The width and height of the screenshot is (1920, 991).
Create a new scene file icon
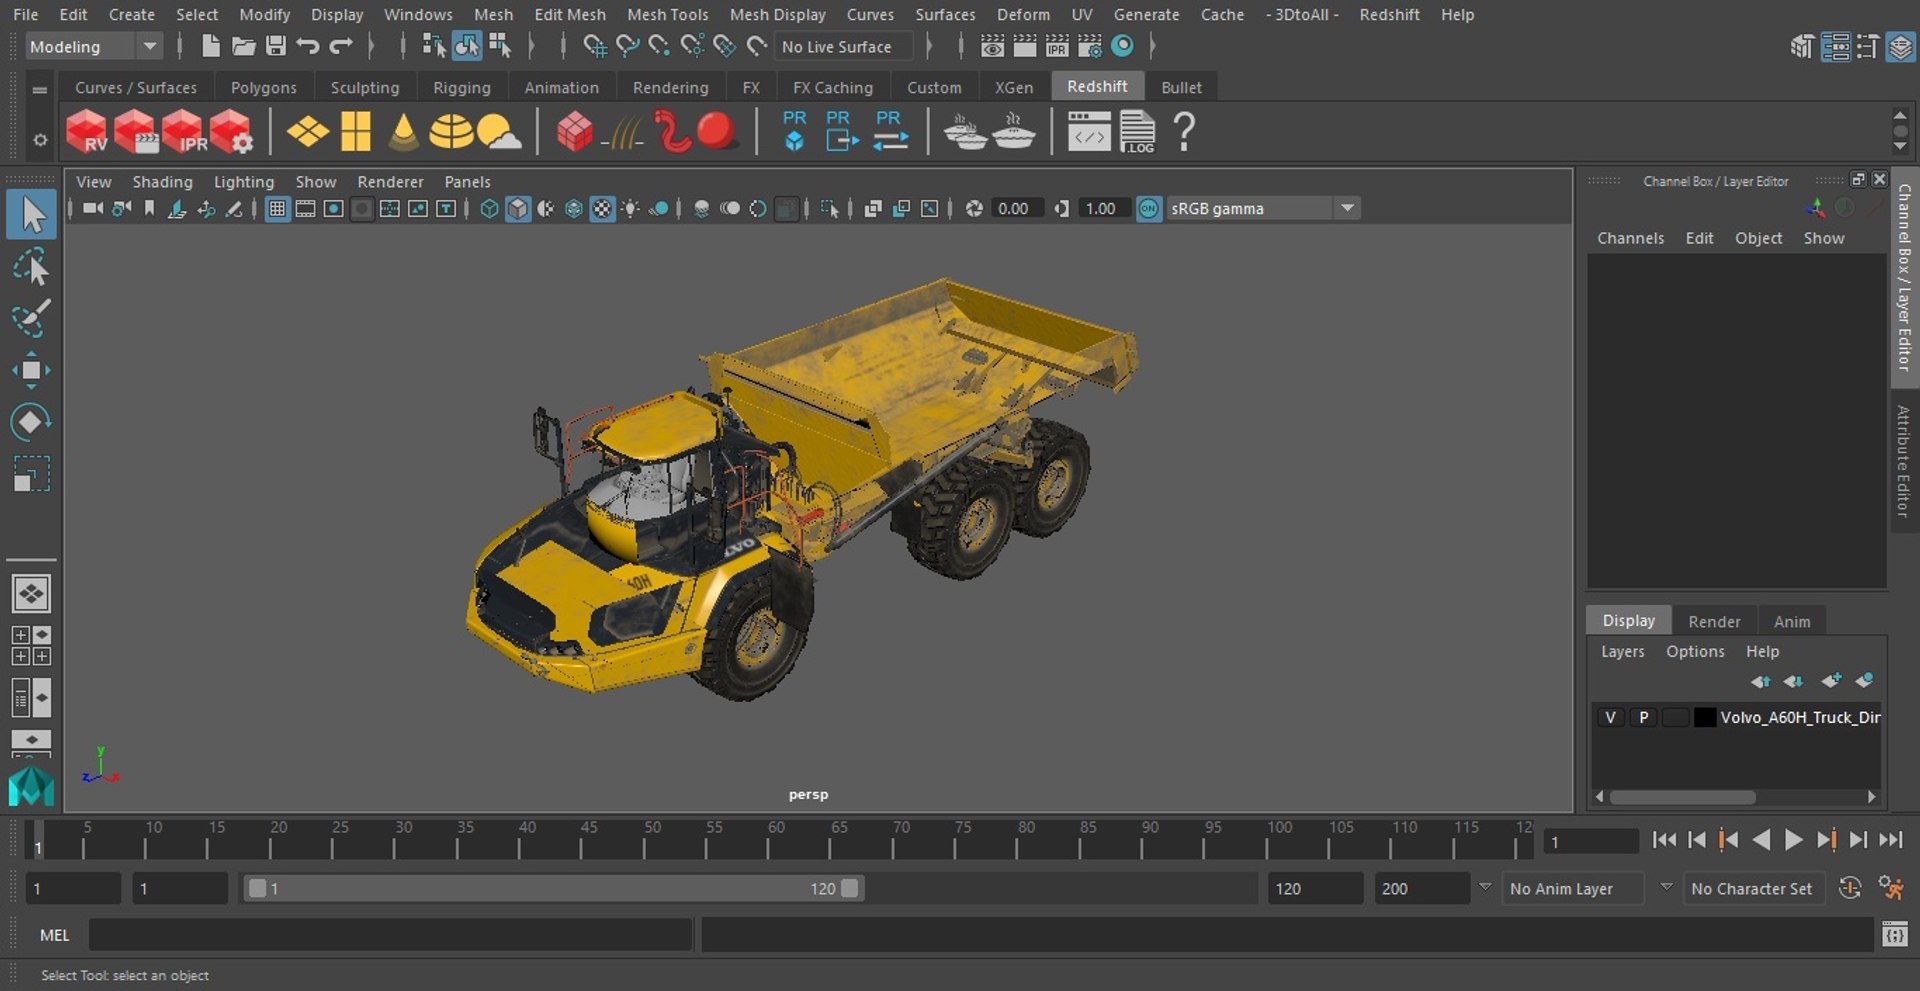coord(210,46)
